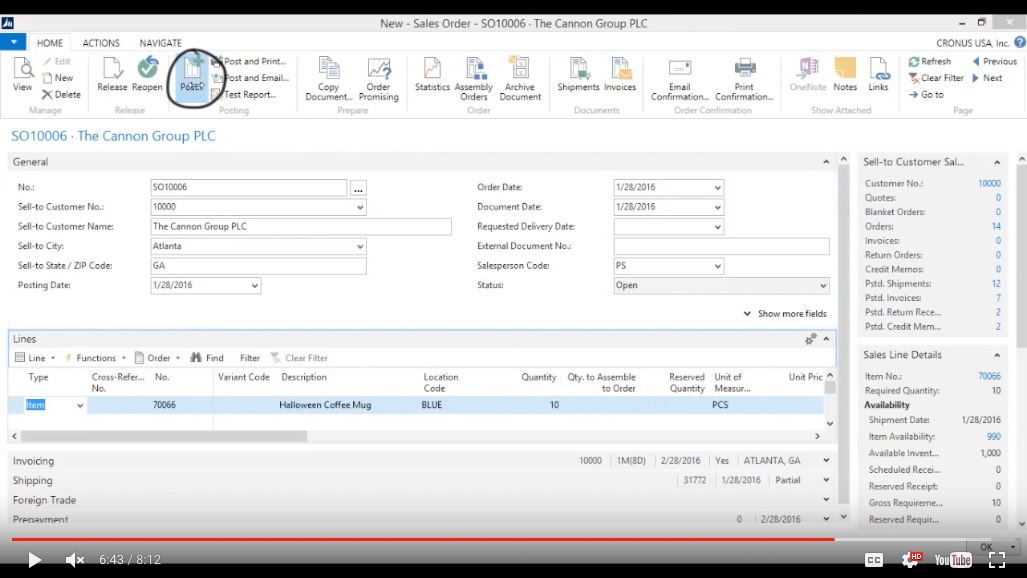Open Sell-to City dropdown
The image size is (1027, 578).
coord(360,246)
